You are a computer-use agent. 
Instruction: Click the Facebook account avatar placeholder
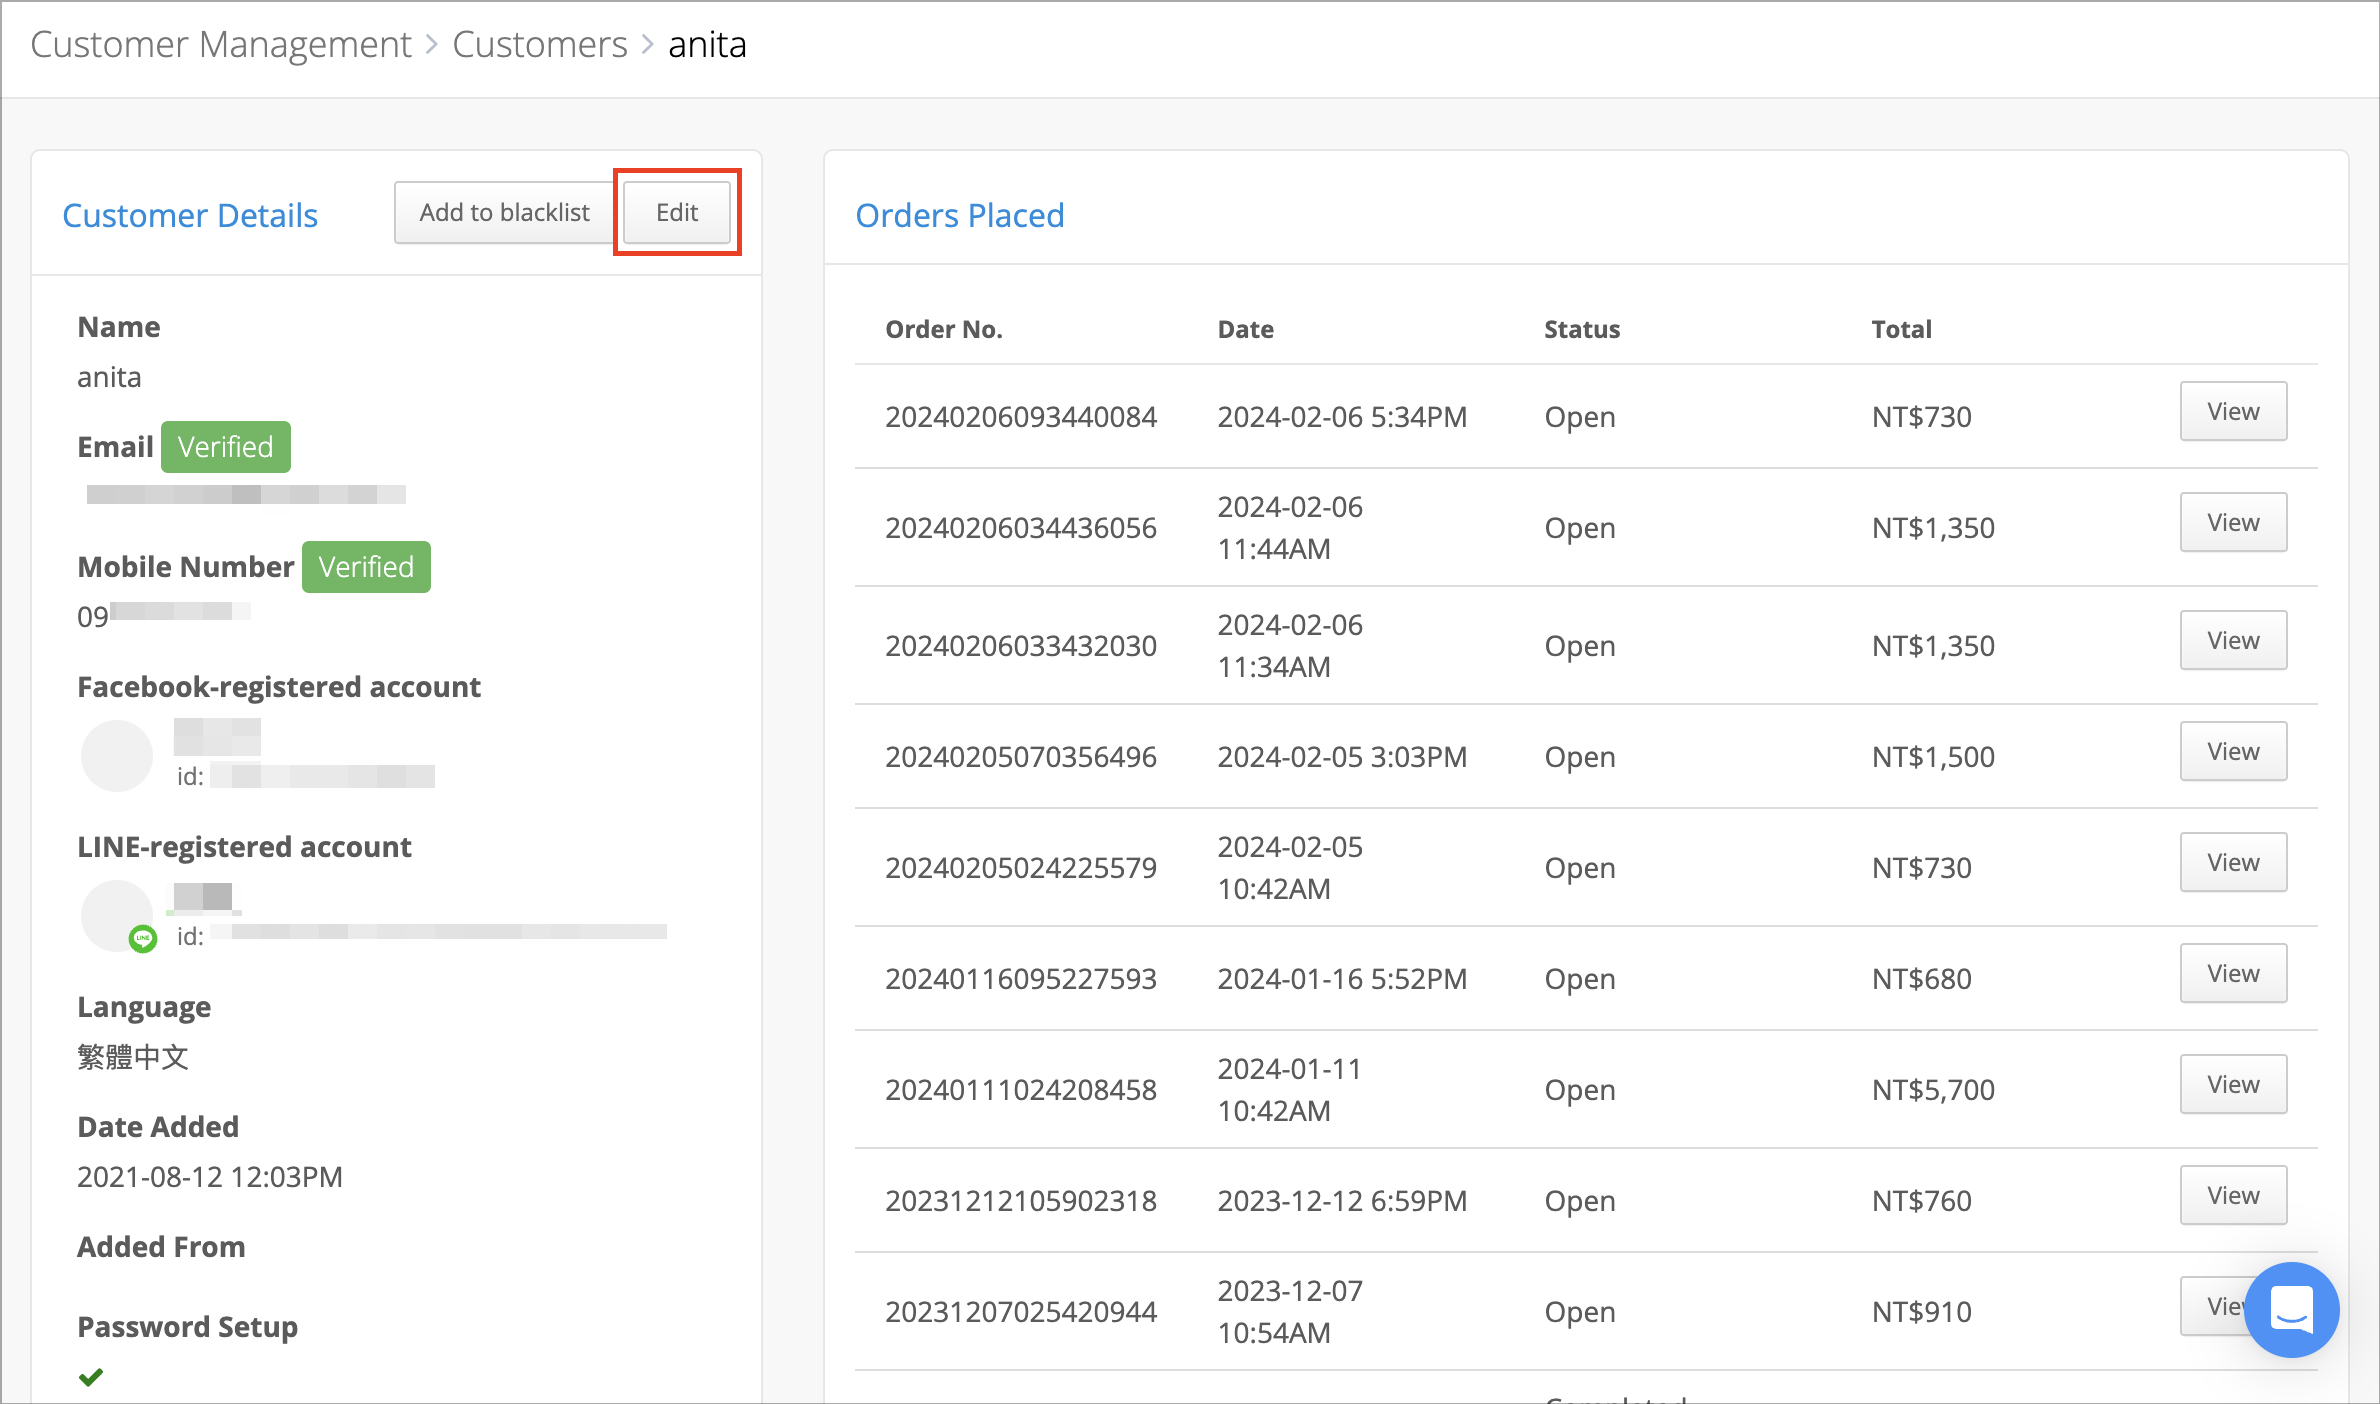(117, 756)
